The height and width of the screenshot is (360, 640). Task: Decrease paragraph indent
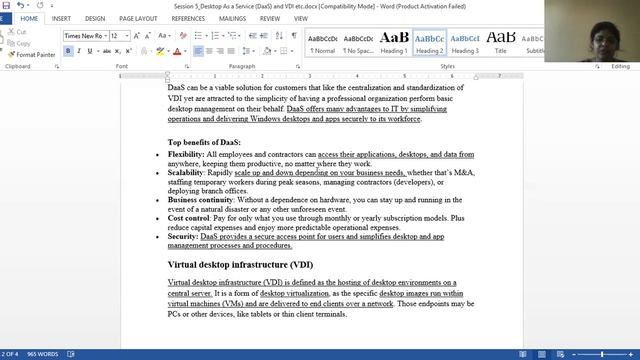(253, 36)
